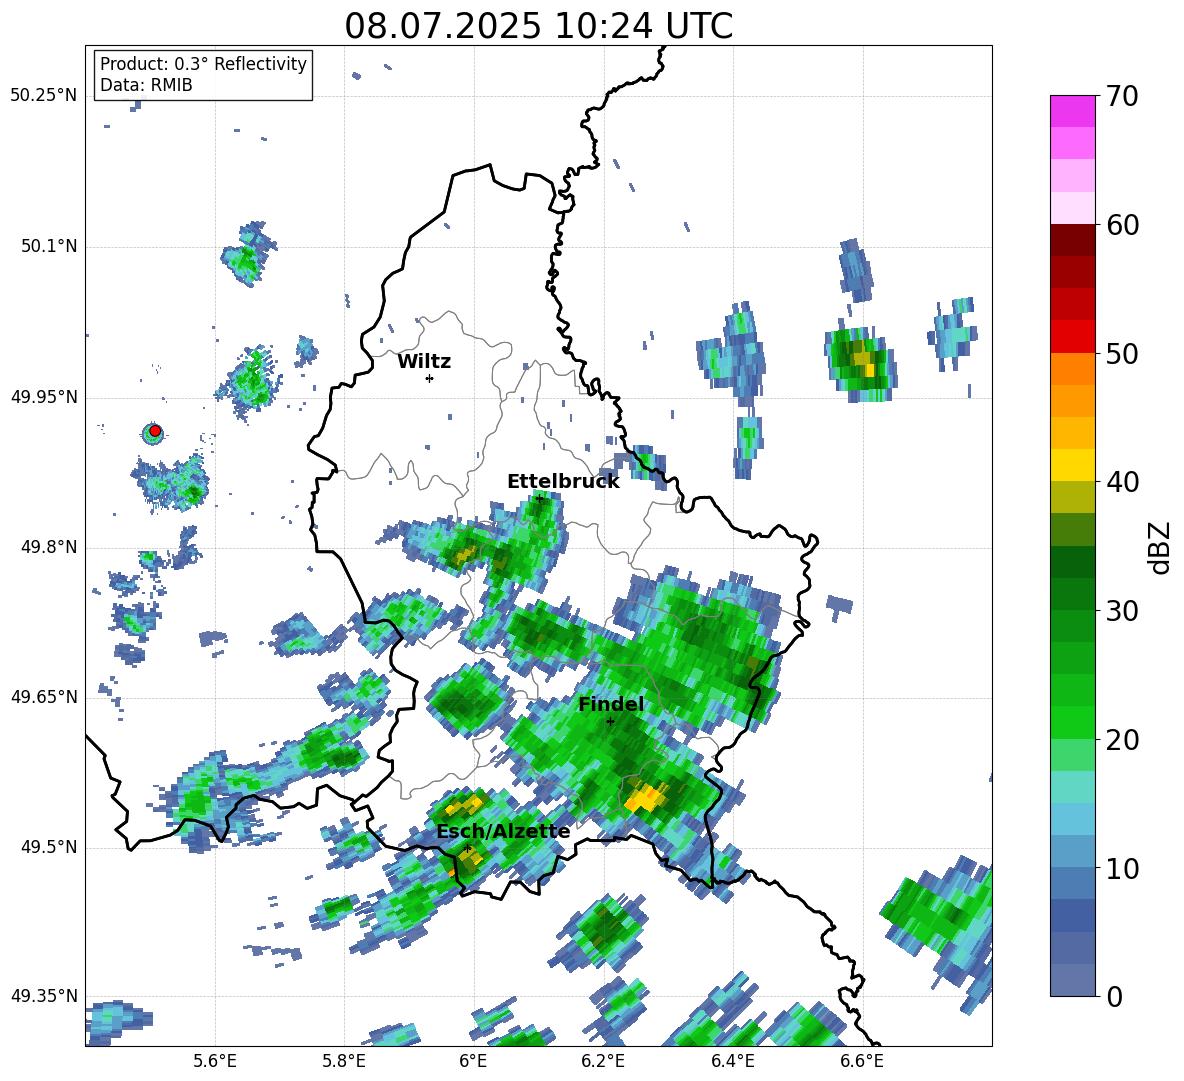Click the 70 tick on the colorbar
This screenshot has width=1184, height=1081.
1122,97
